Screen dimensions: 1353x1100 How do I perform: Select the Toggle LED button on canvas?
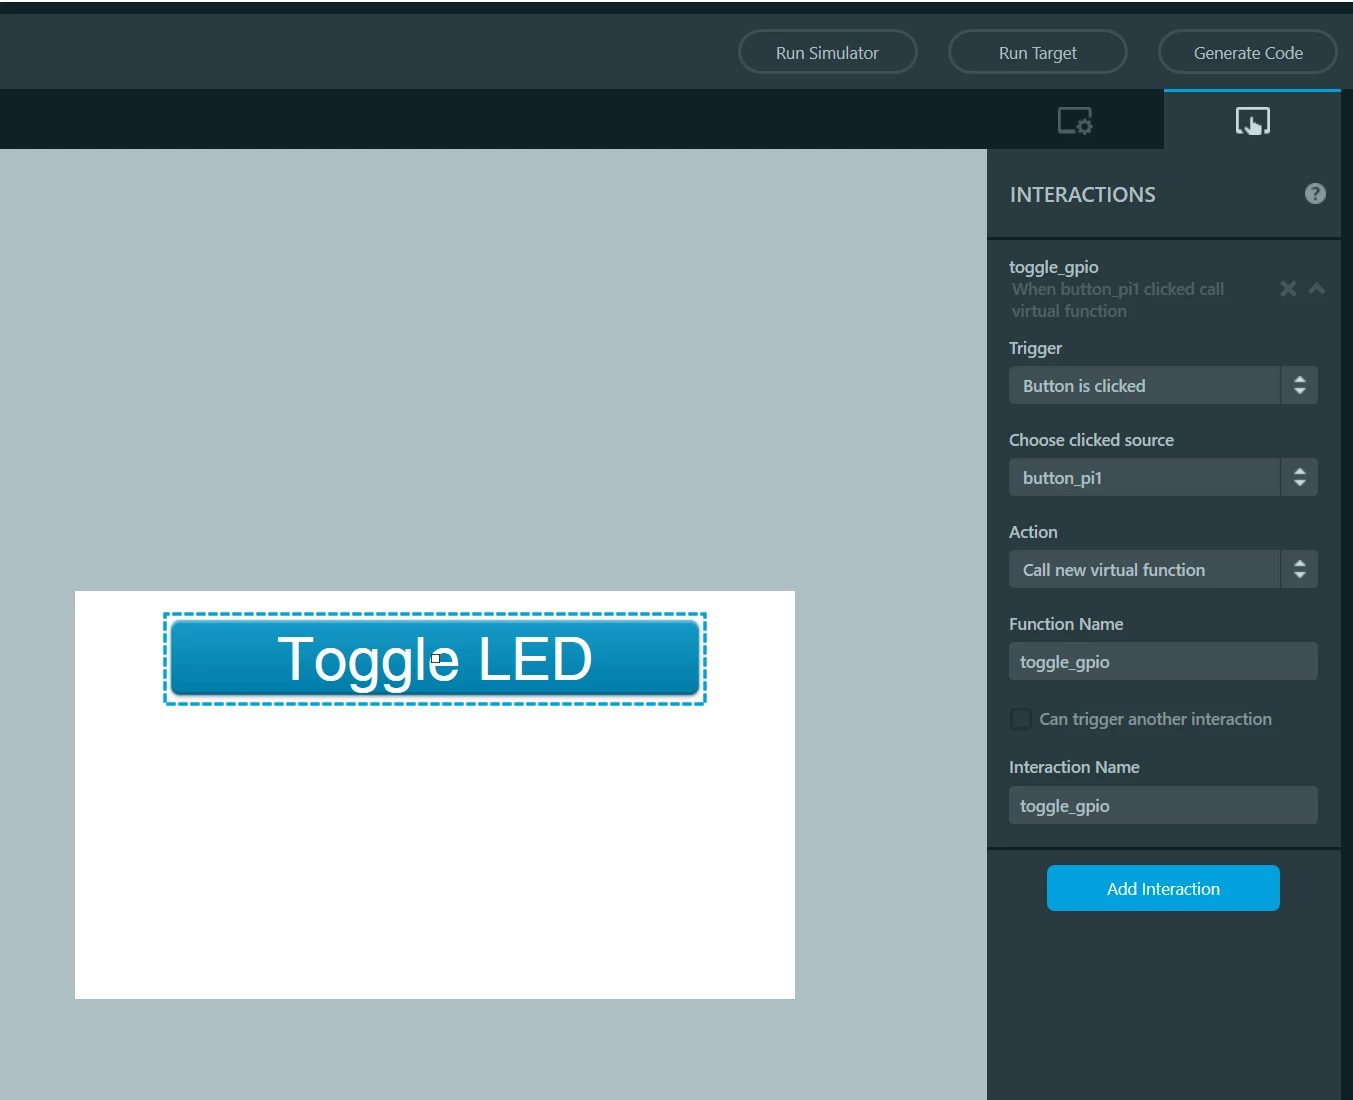435,658
